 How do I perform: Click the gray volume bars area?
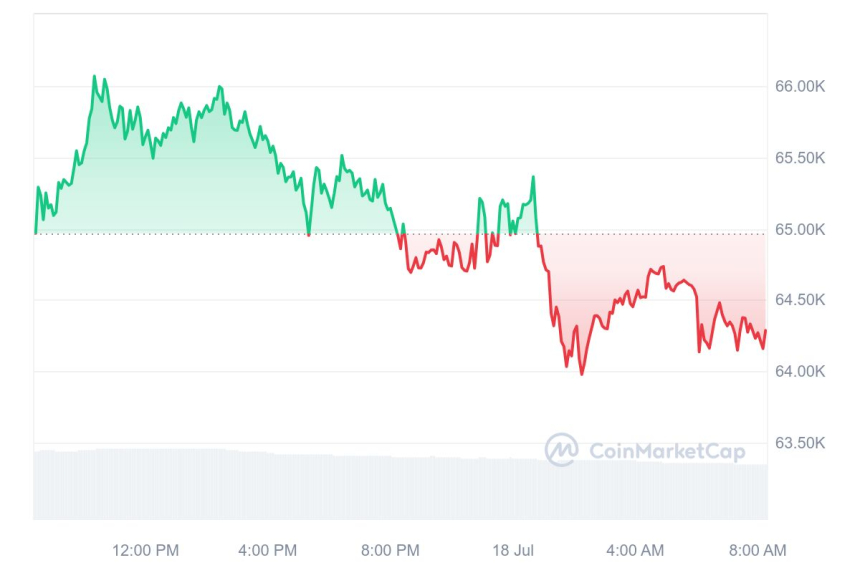400,488
